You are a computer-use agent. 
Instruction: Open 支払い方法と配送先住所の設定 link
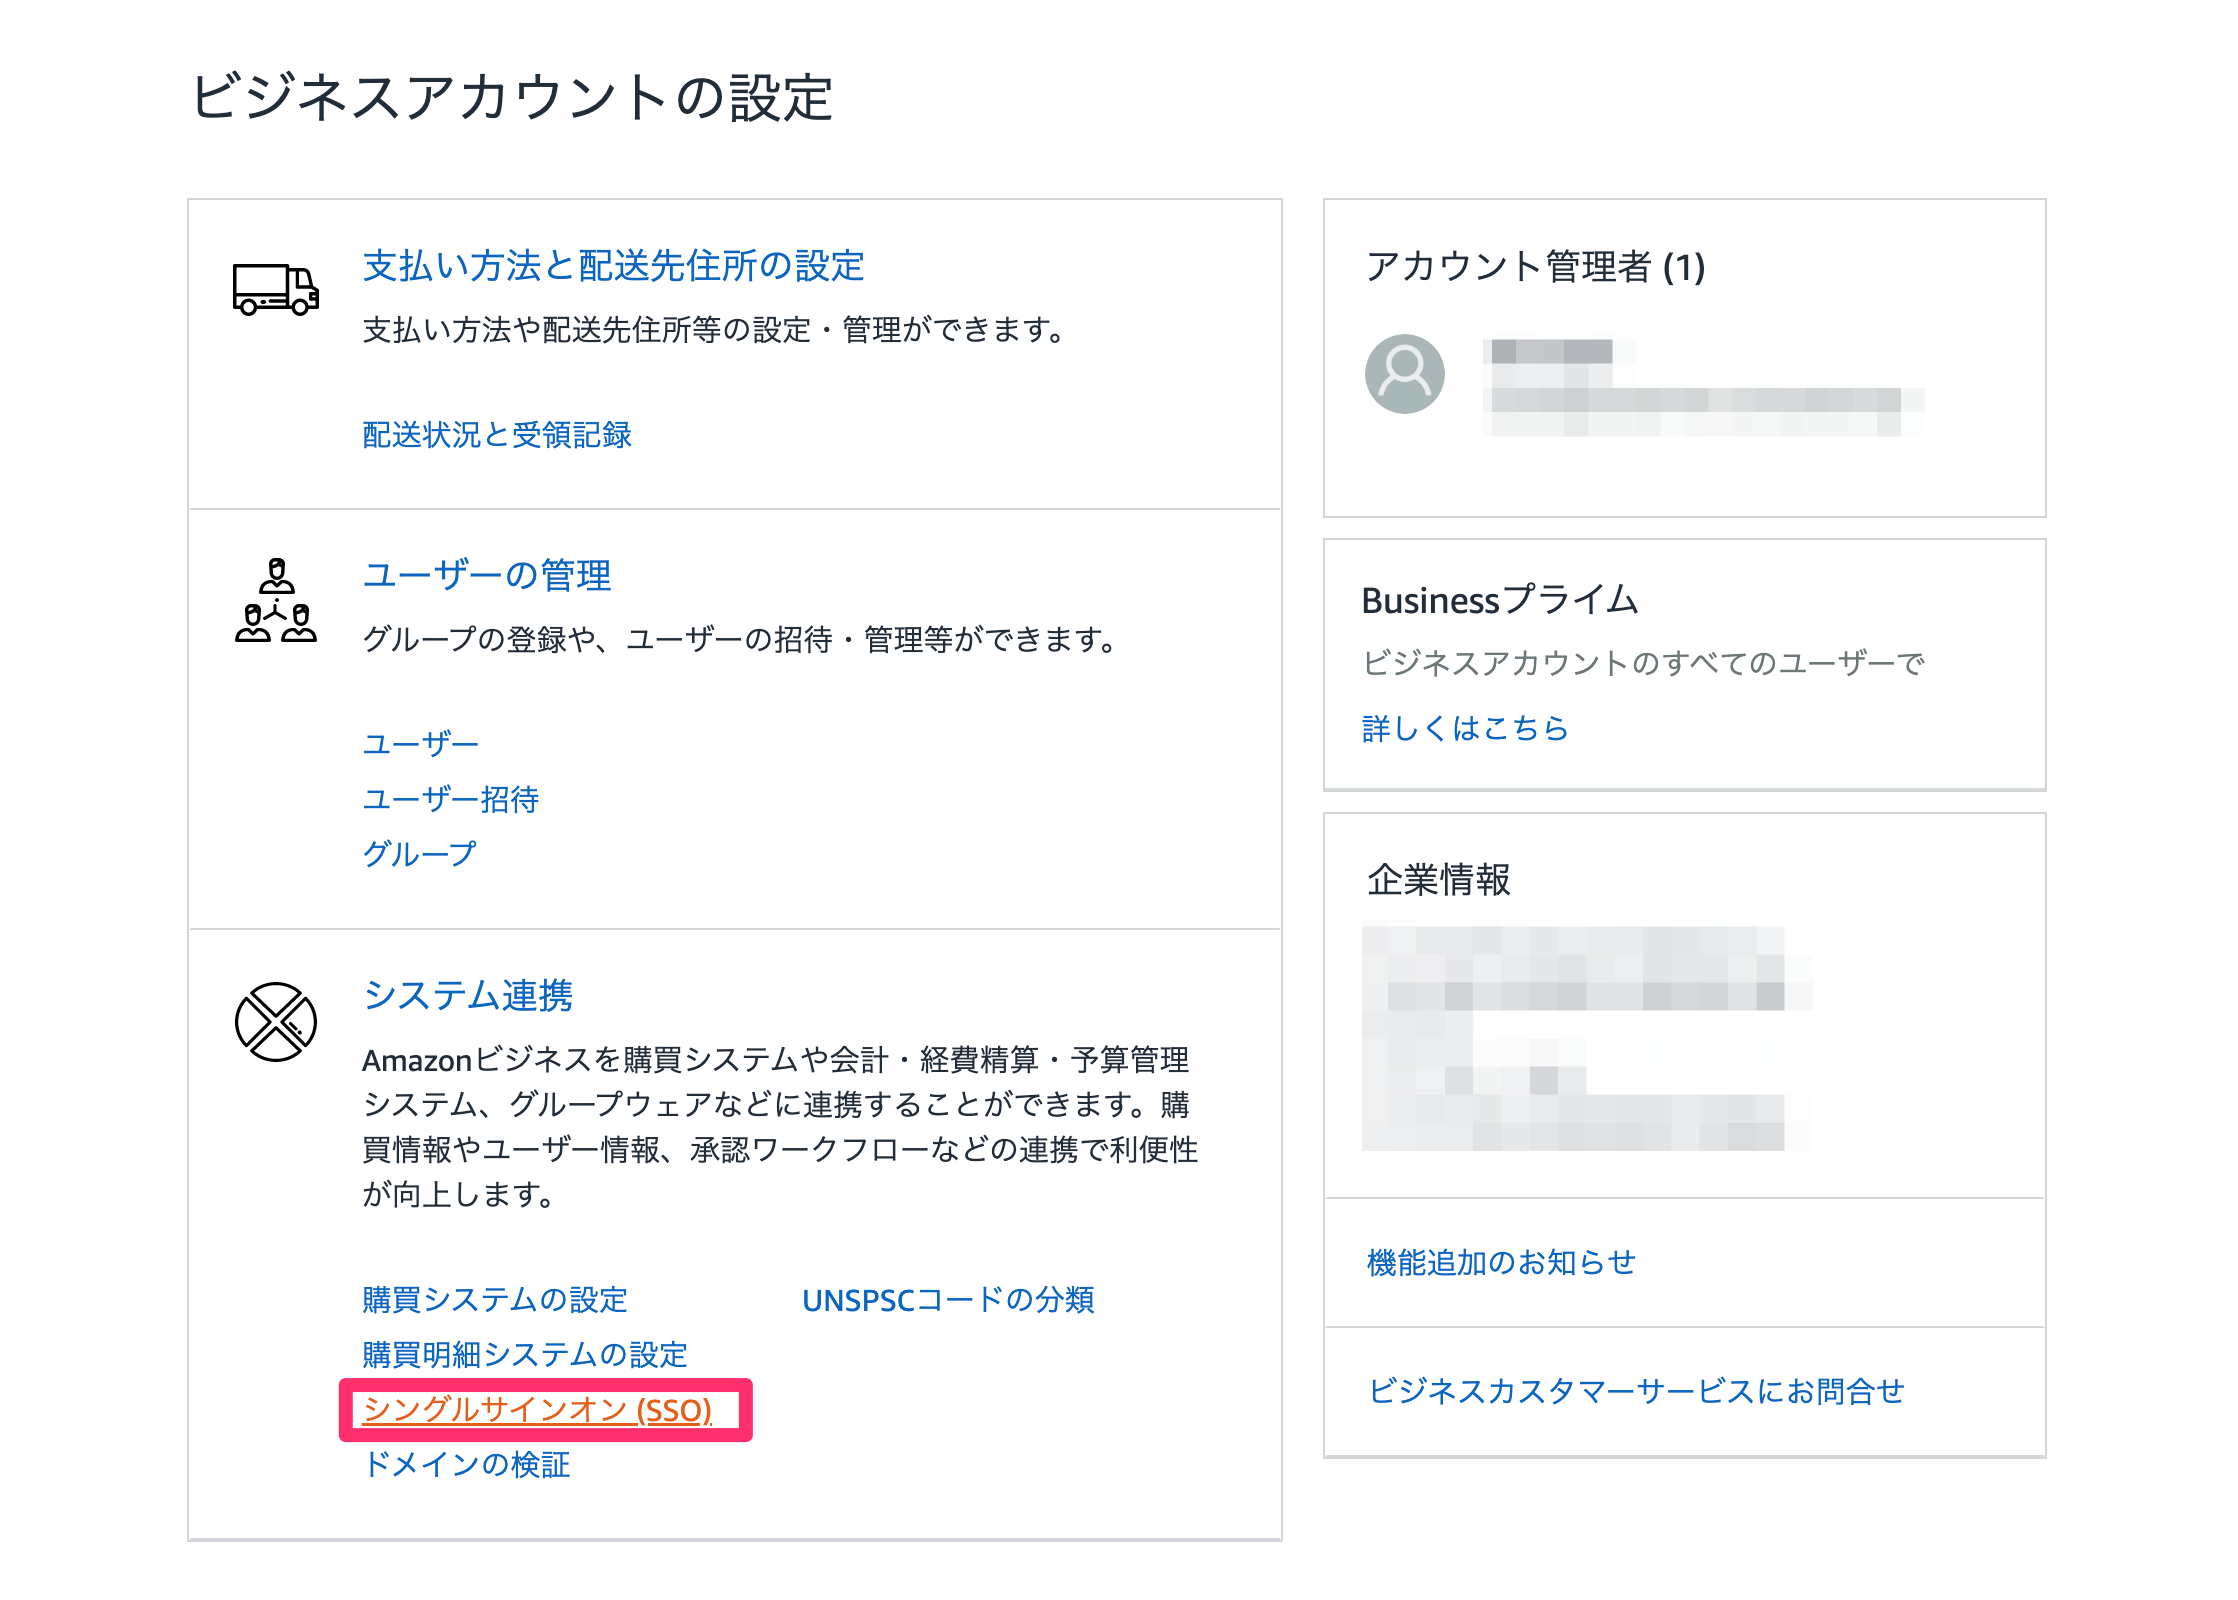[613, 266]
